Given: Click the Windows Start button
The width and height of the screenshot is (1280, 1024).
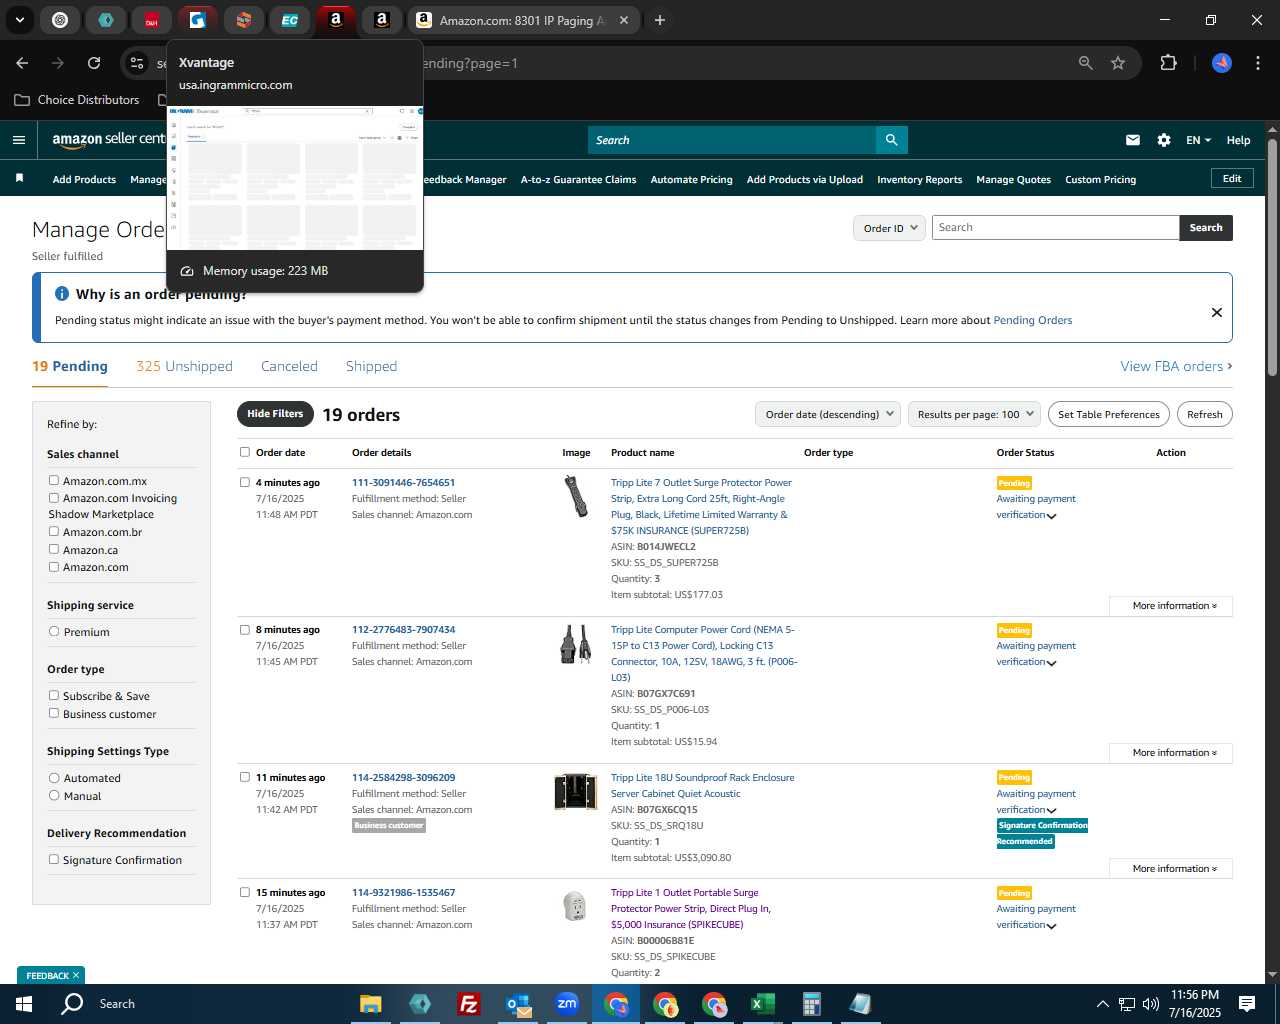Looking at the screenshot, I should pyautogui.click(x=23, y=1004).
